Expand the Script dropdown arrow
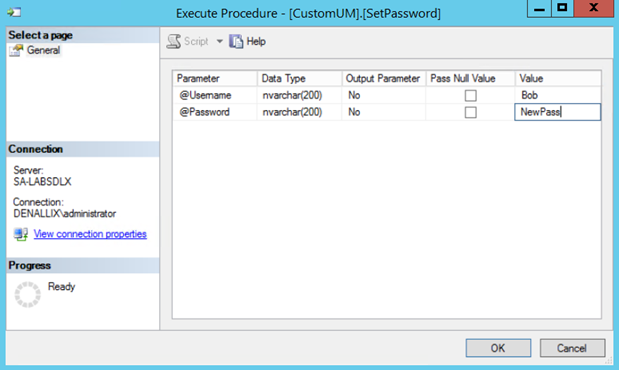 pyautogui.click(x=219, y=41)
